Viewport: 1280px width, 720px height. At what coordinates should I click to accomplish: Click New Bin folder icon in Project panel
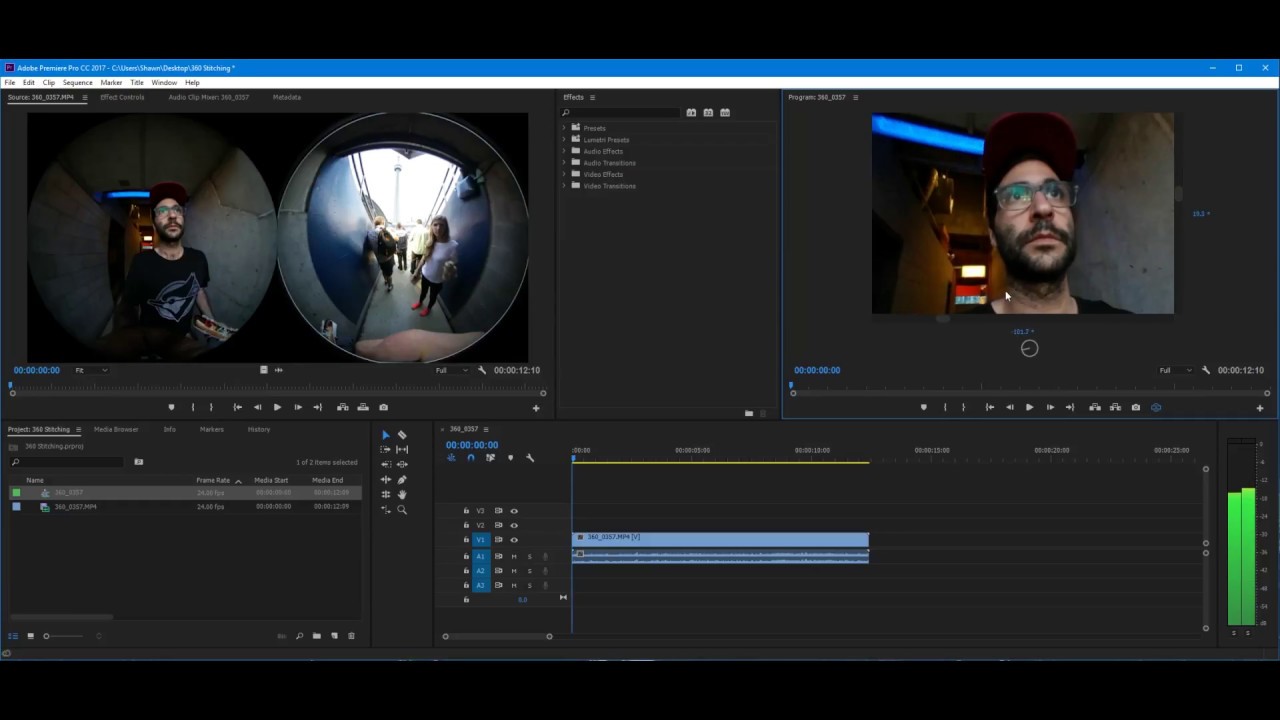317,636
